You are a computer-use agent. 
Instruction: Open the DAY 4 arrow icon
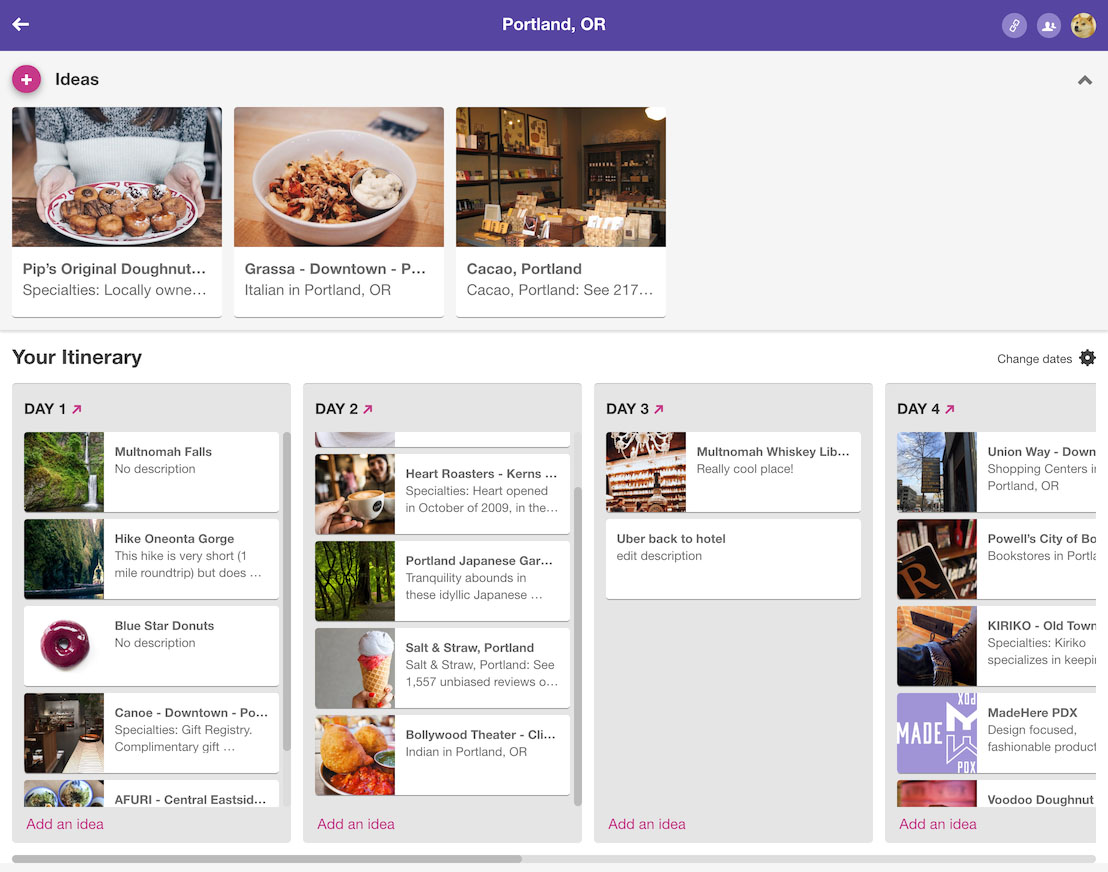tap(950, 409)
